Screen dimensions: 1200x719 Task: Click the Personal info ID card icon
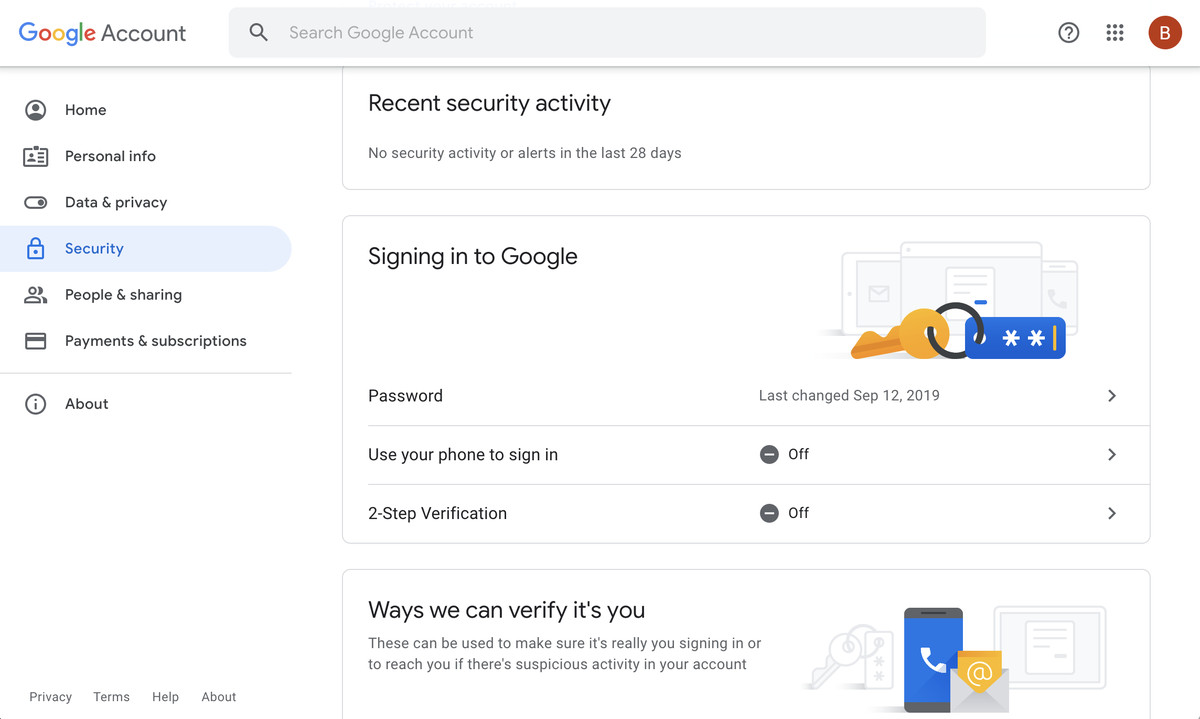(36, 156)
